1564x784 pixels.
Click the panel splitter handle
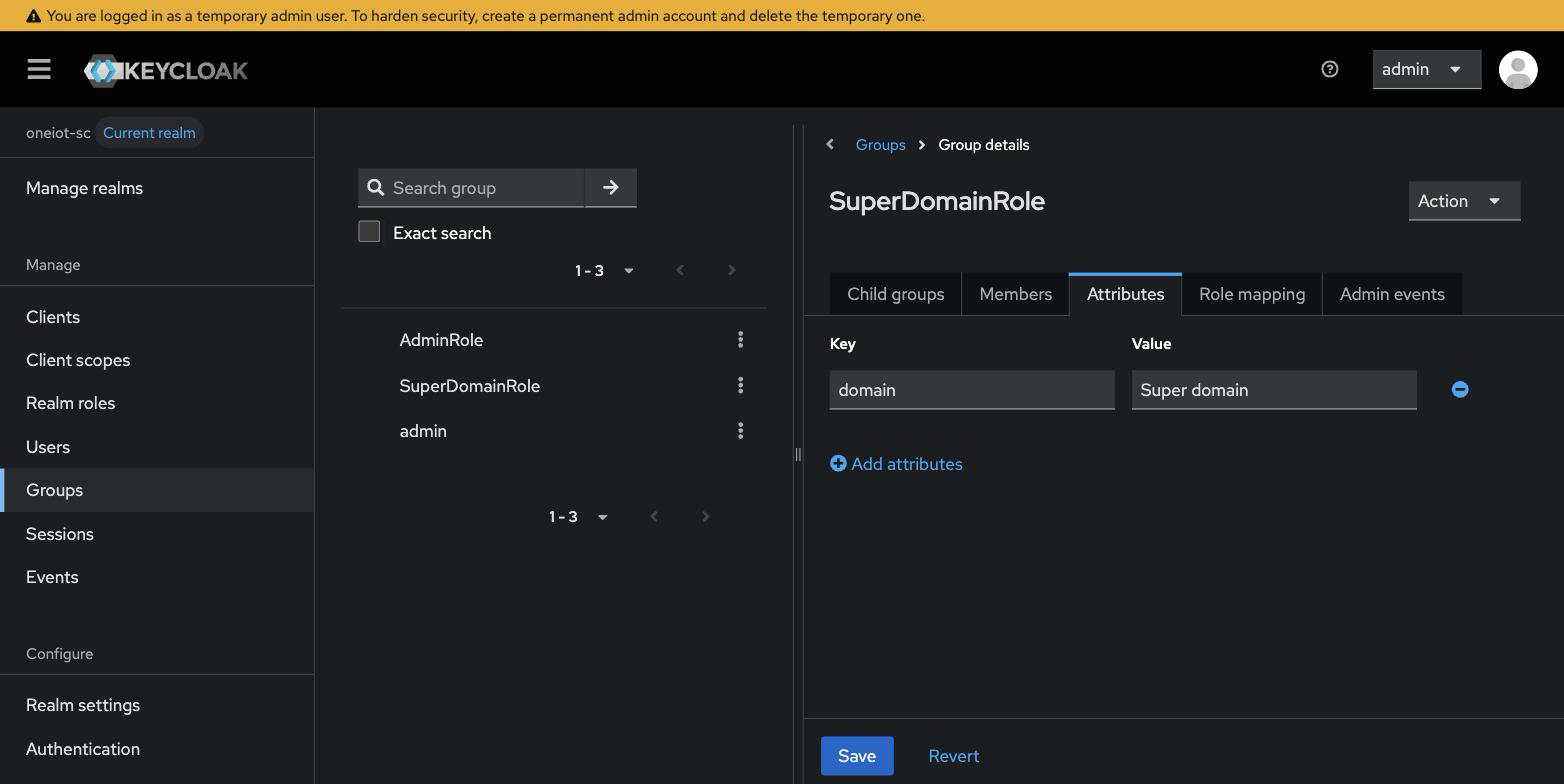click(x=798, y=454)
